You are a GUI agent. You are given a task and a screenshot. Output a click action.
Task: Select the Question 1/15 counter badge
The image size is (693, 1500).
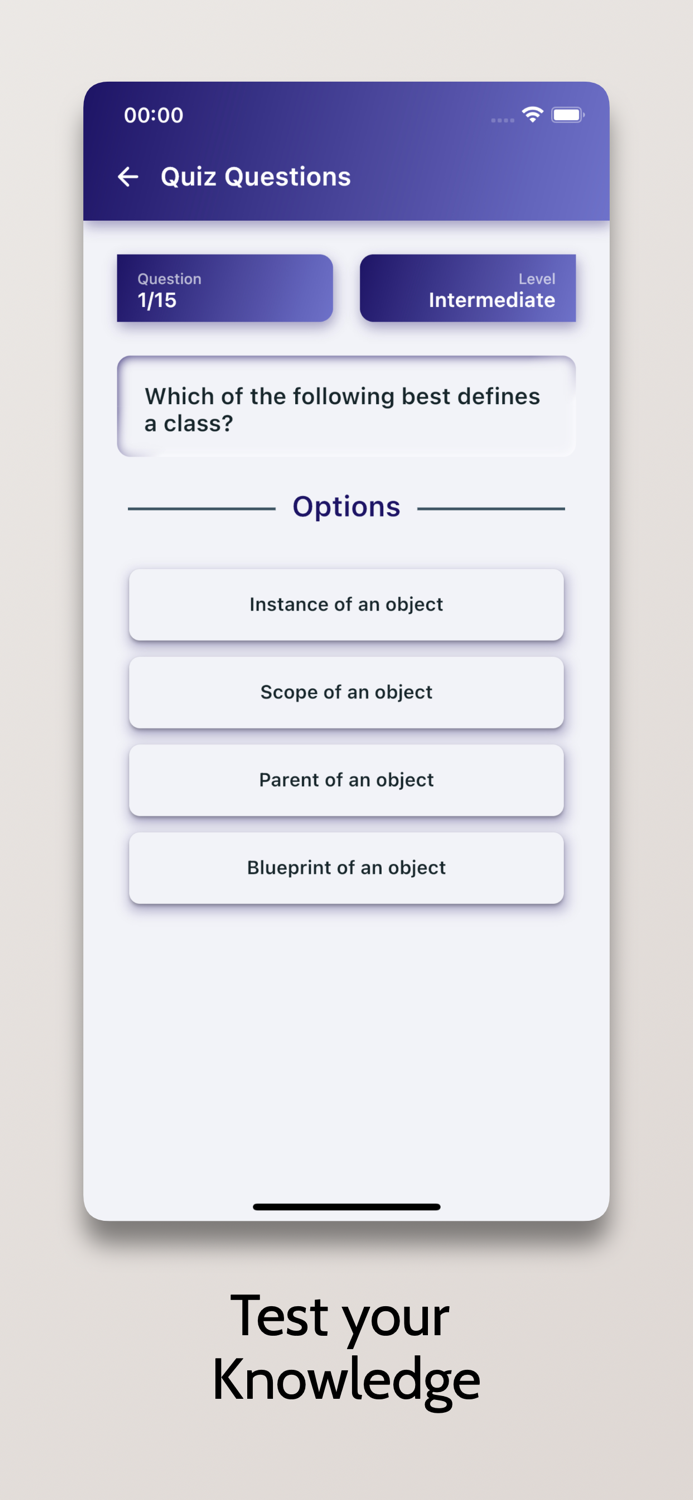pos(224,288)
